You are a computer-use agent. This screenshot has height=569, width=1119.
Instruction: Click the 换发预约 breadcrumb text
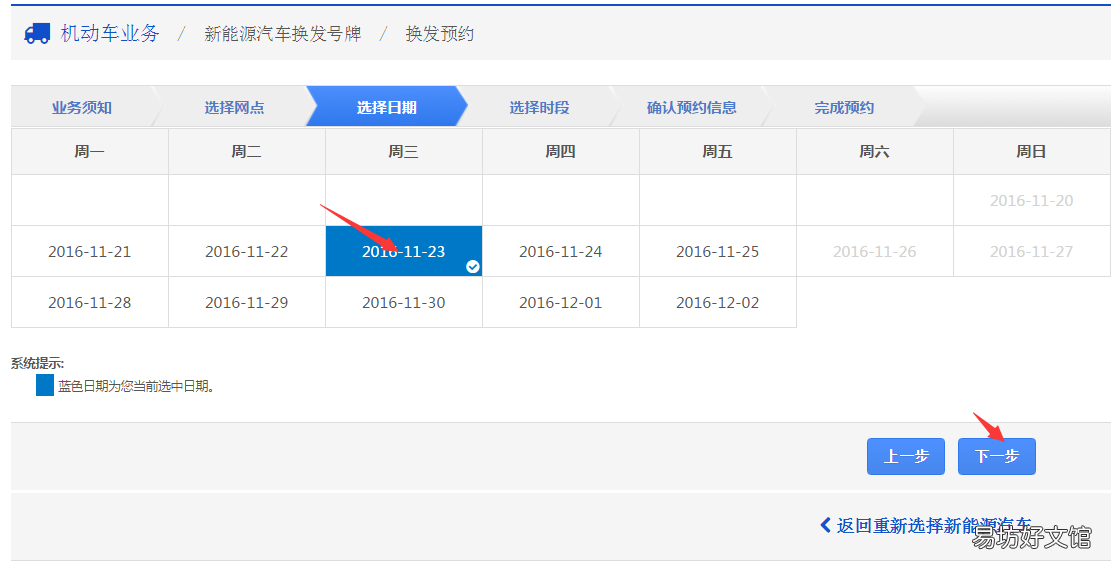coord(440,34)
